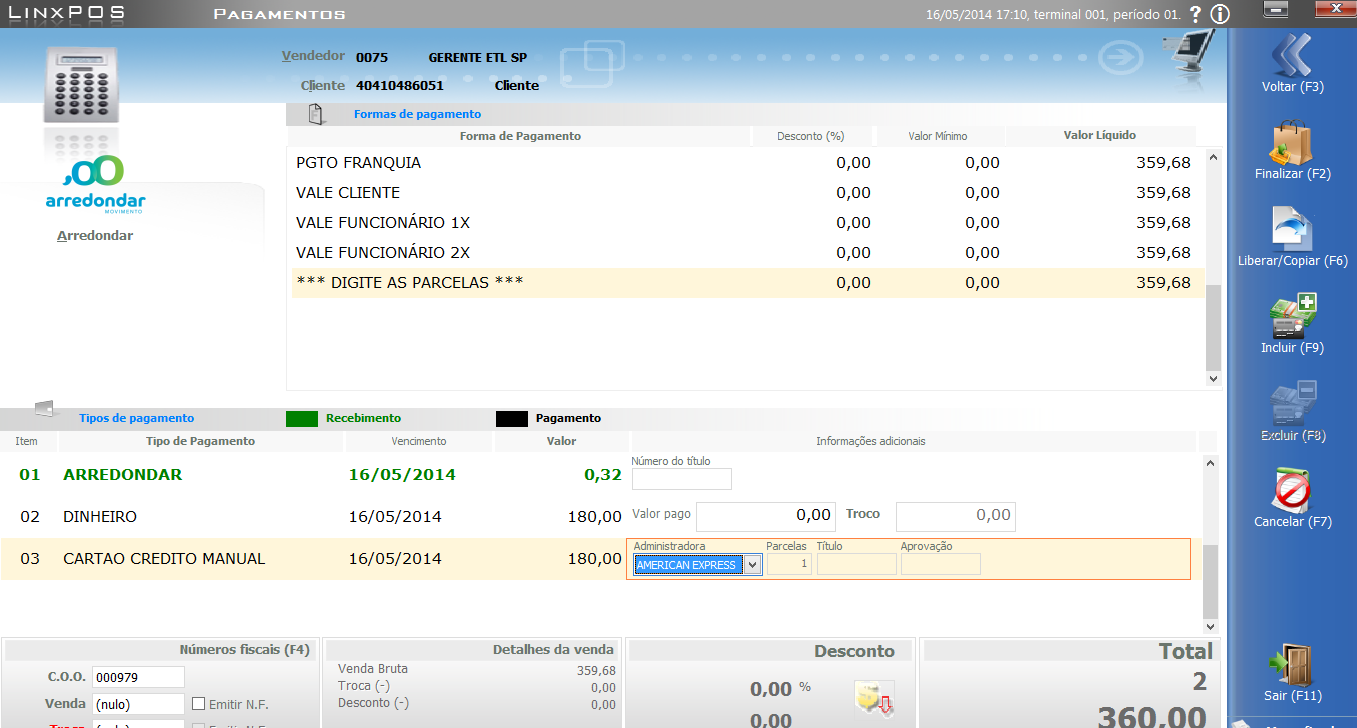Click the Desconto coin icon
Image resolution: width=1357 pixels, height=728 pixels.
[873, 698]
